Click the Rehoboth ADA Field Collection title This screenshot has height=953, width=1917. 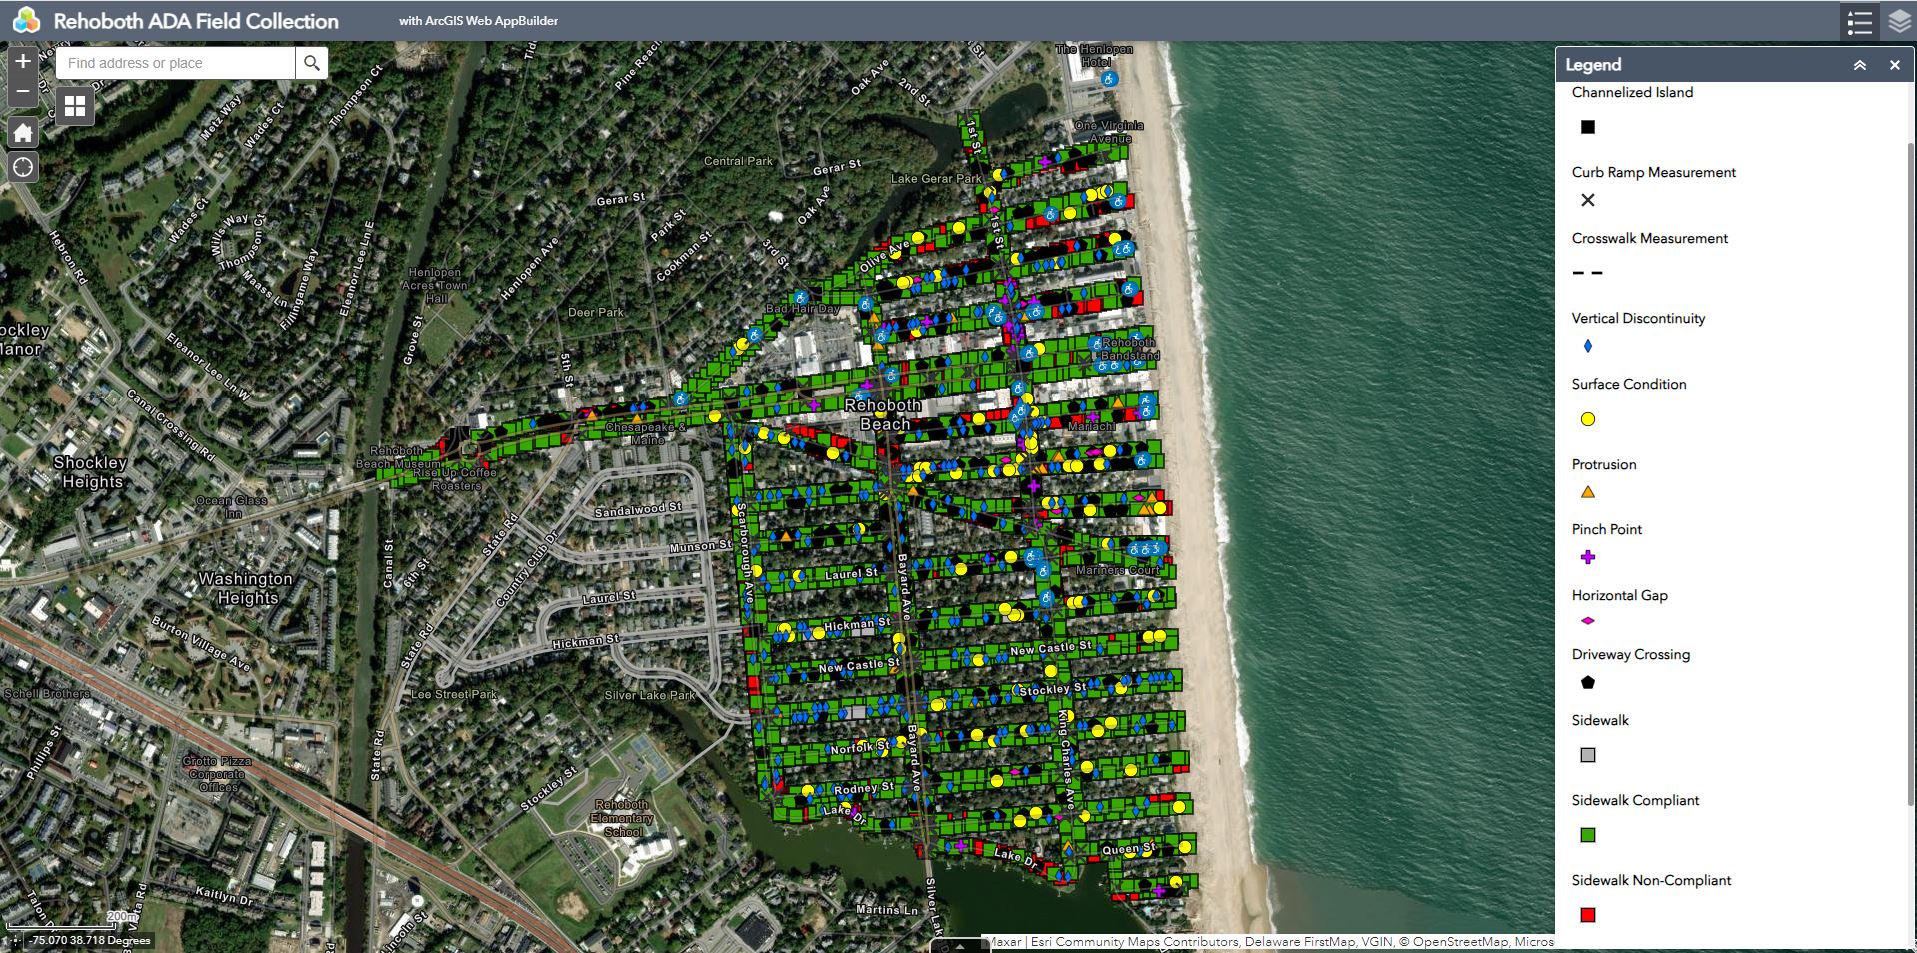click(x=196, y=21)
